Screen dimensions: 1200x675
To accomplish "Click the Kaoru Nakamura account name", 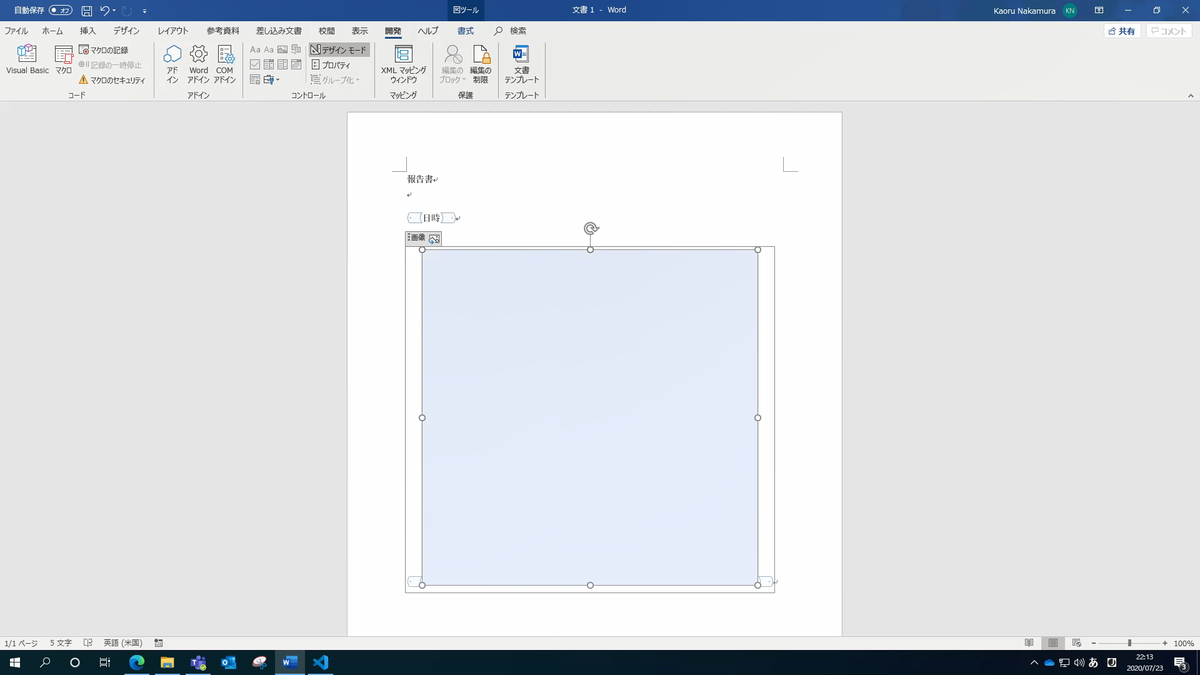I will 1023,10.
